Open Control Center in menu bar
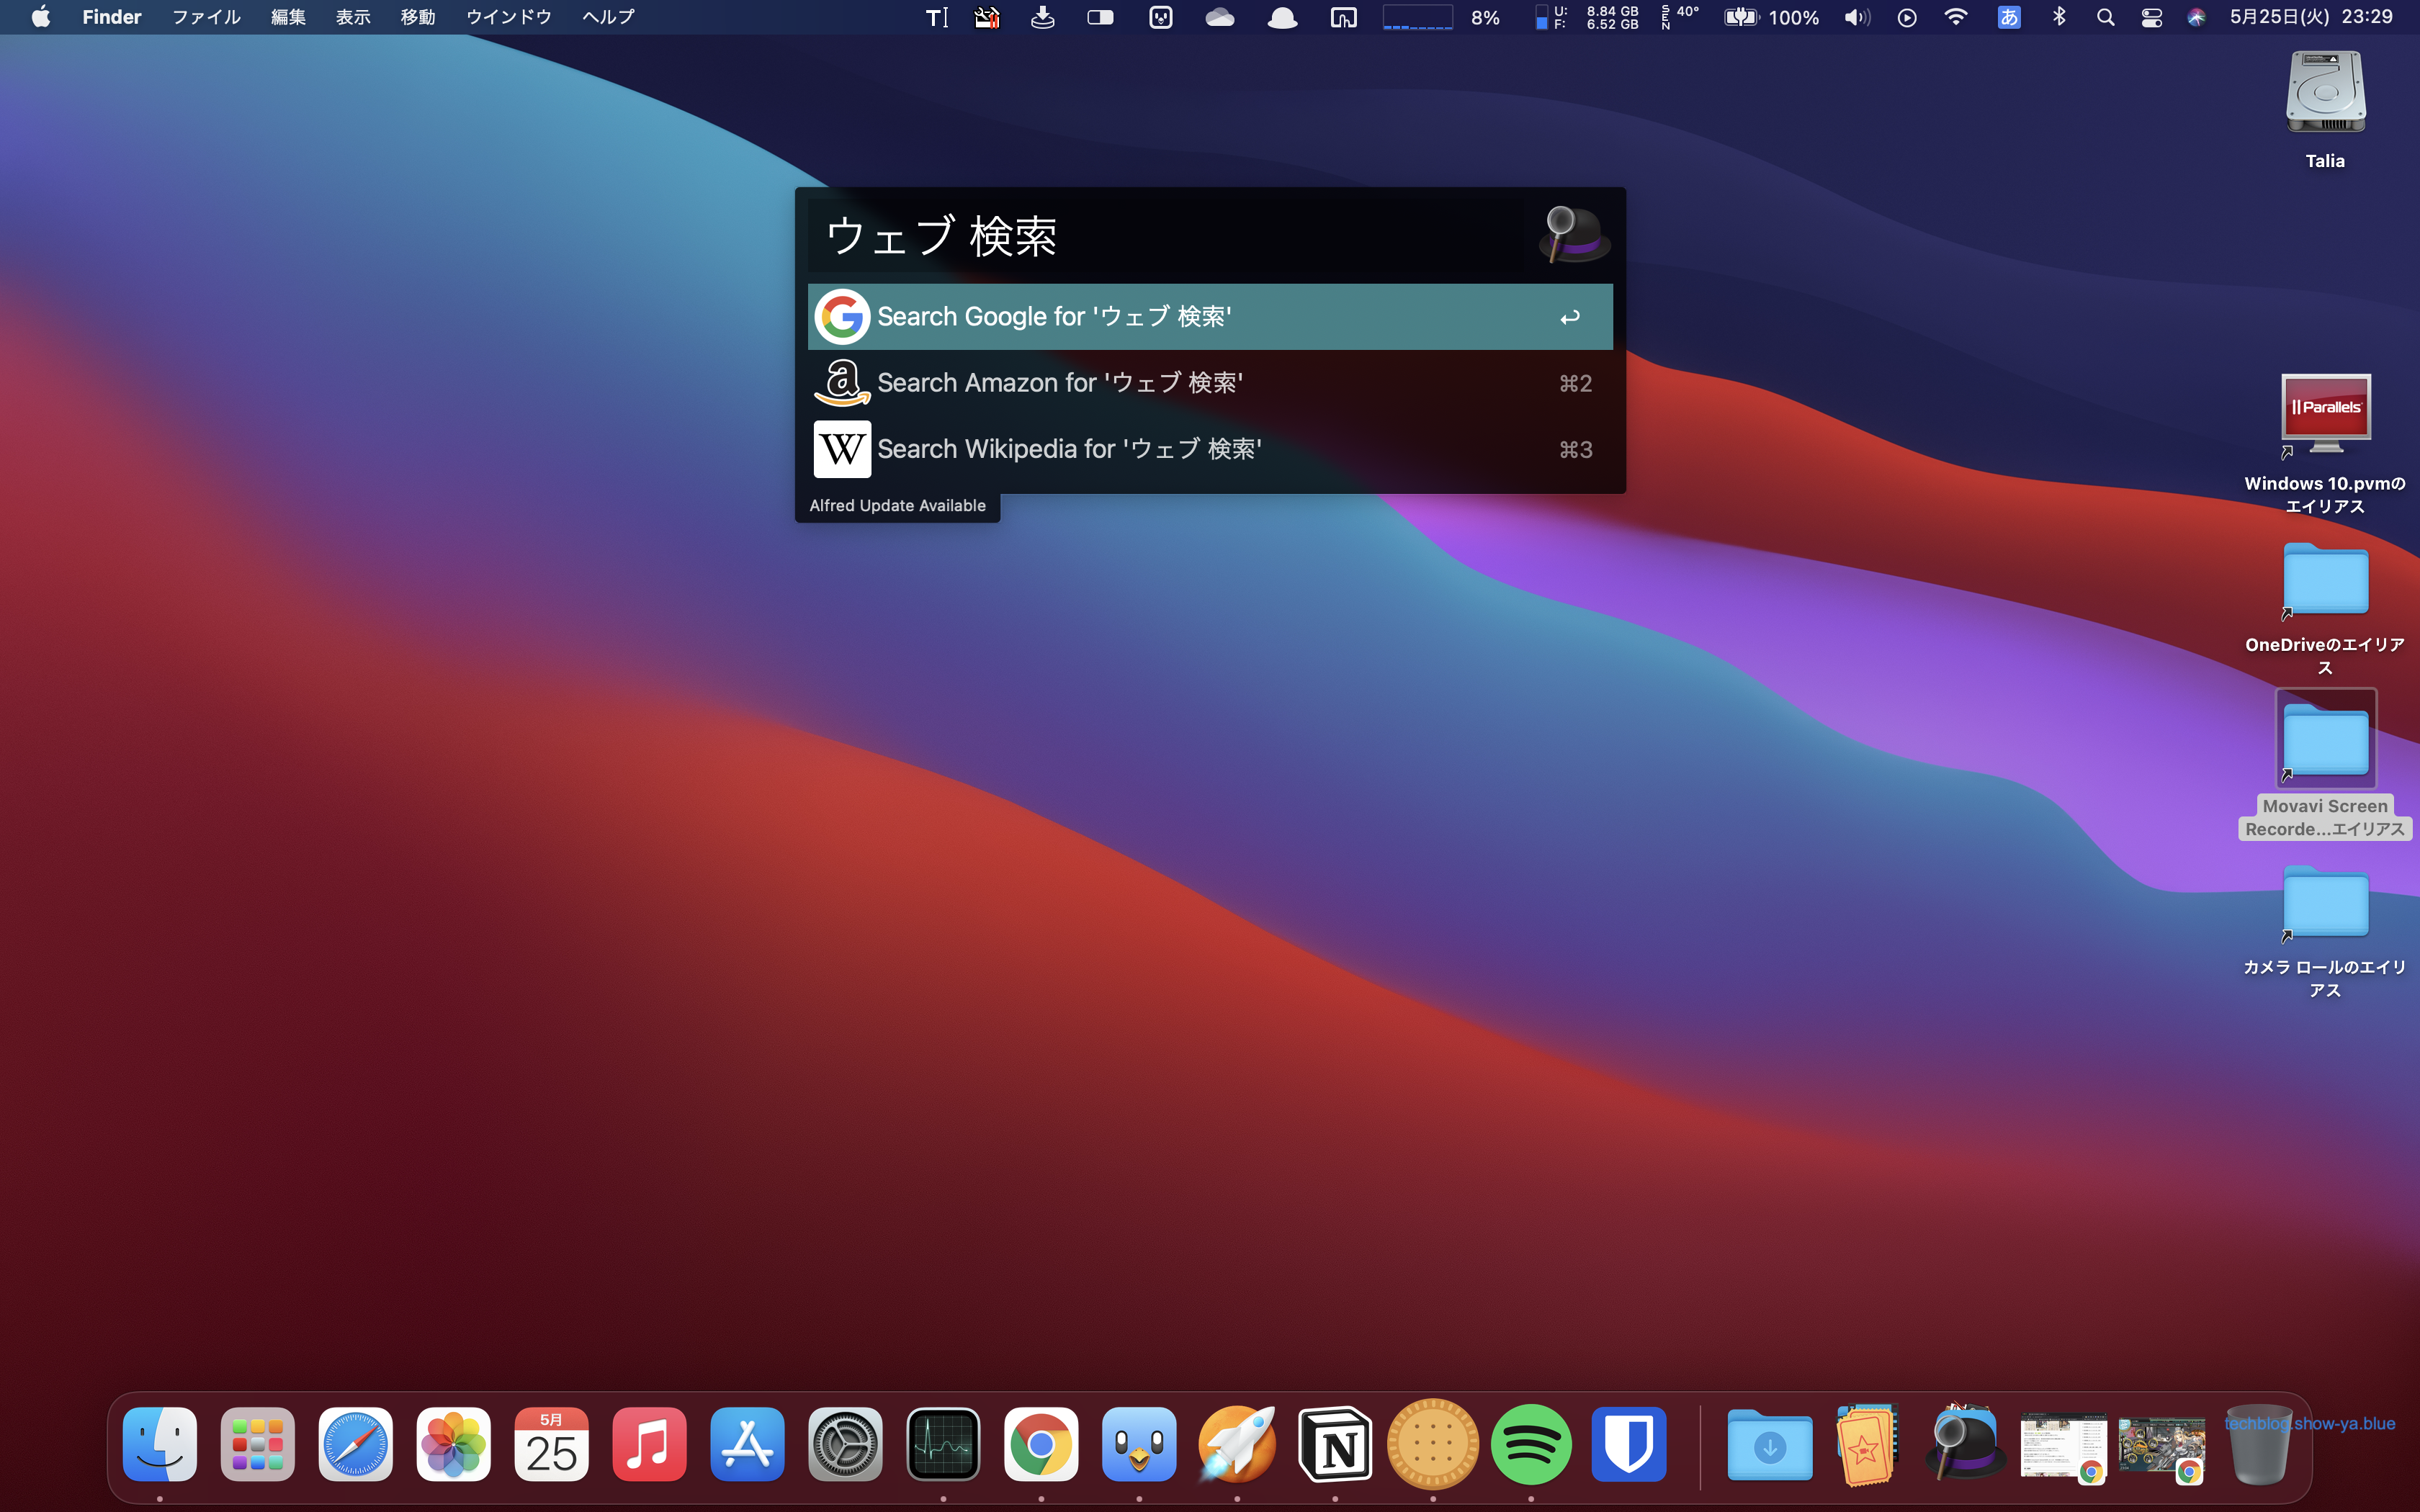This screenshot has width=2420, height=1512. 2151,17
